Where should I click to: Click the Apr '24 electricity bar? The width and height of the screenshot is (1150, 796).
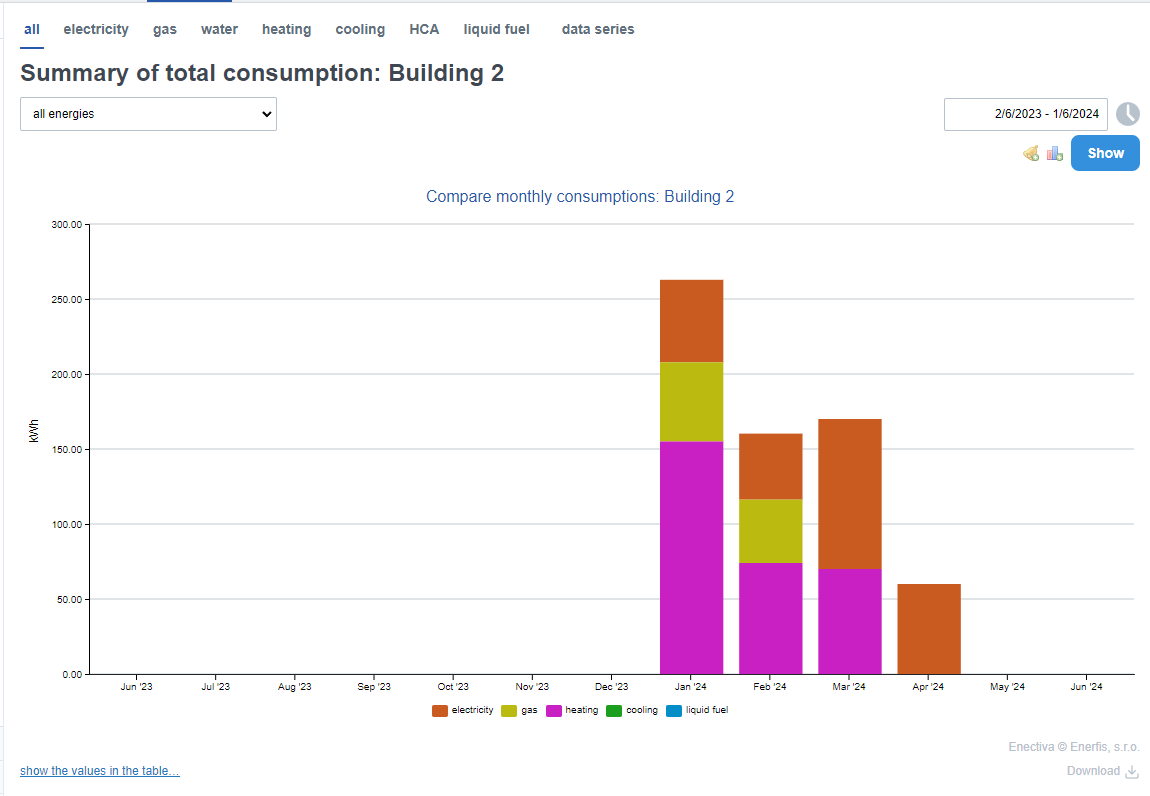point(928,629)
